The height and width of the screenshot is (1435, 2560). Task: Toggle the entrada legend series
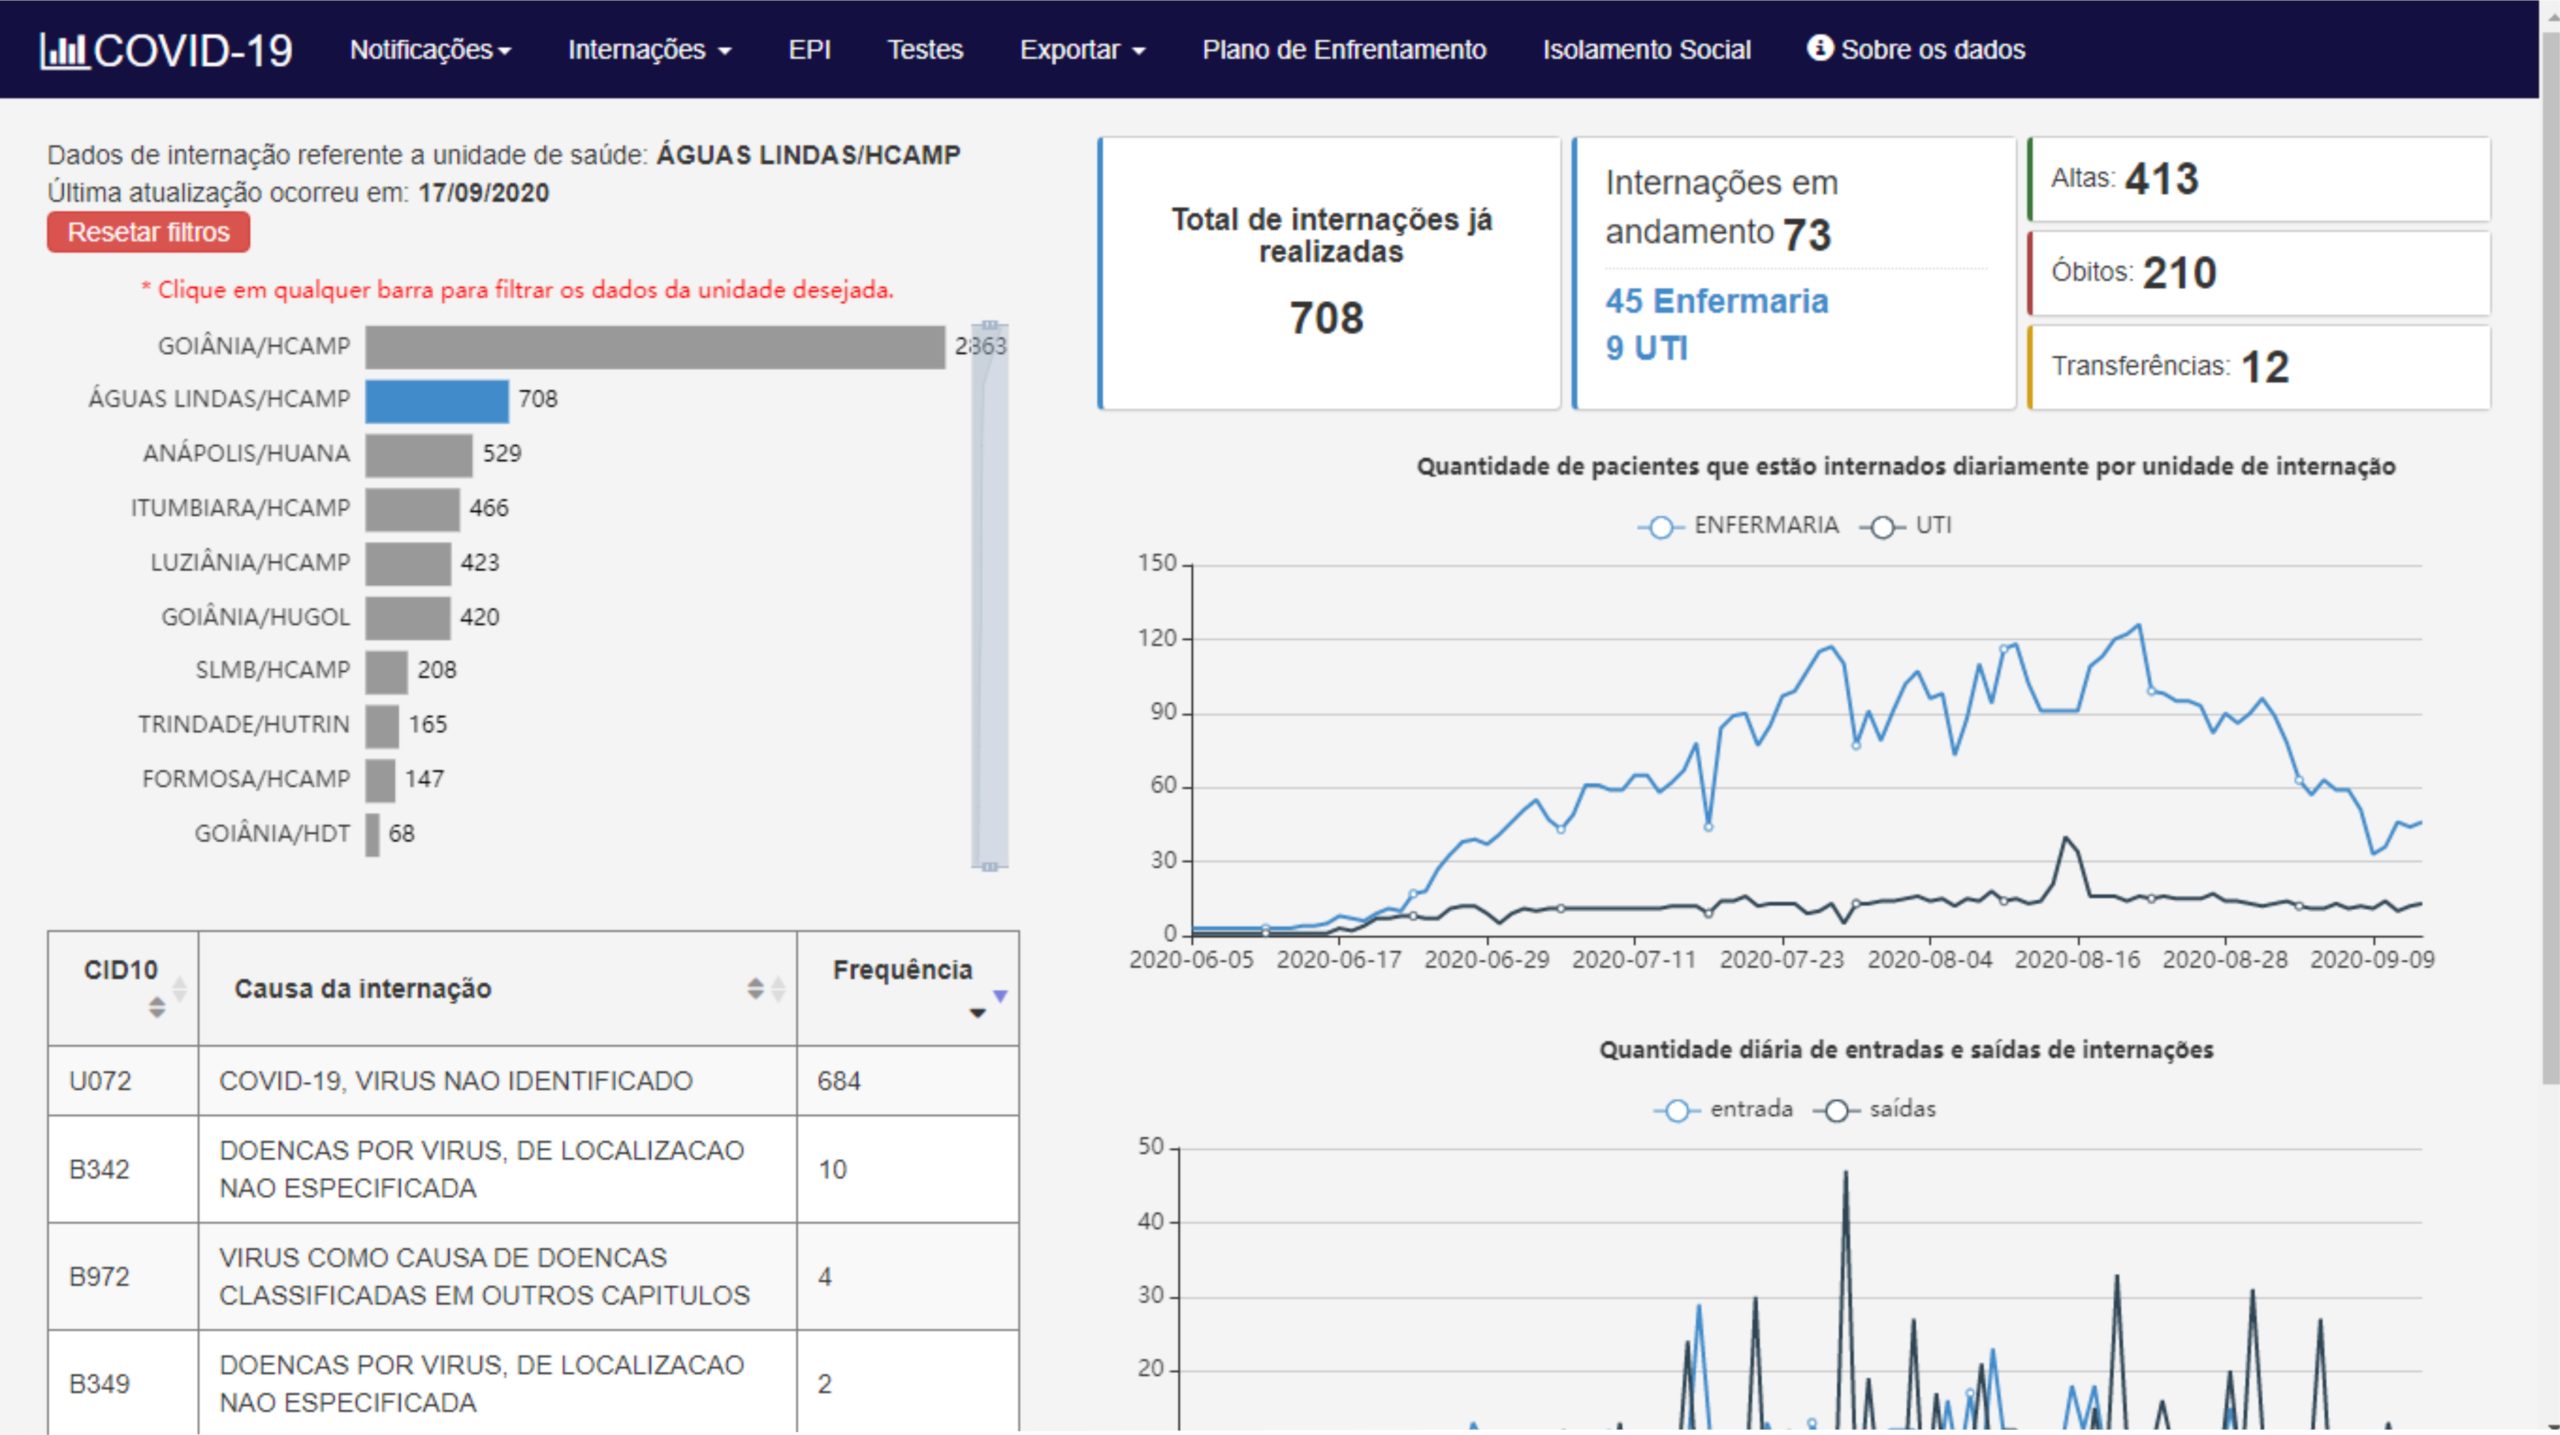[1723, 1109]
